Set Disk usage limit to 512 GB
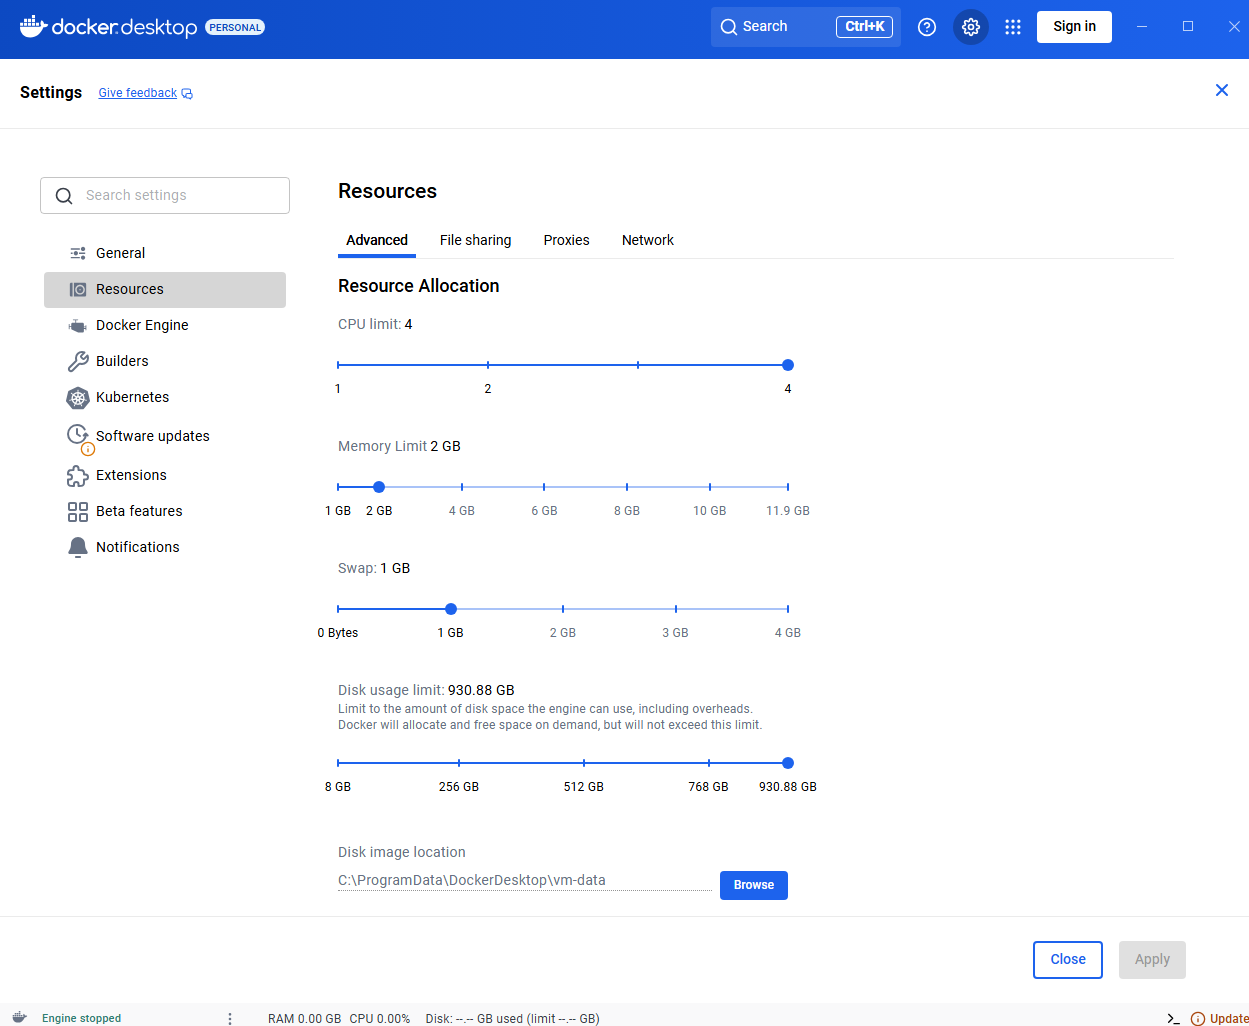 pos(584,763)
